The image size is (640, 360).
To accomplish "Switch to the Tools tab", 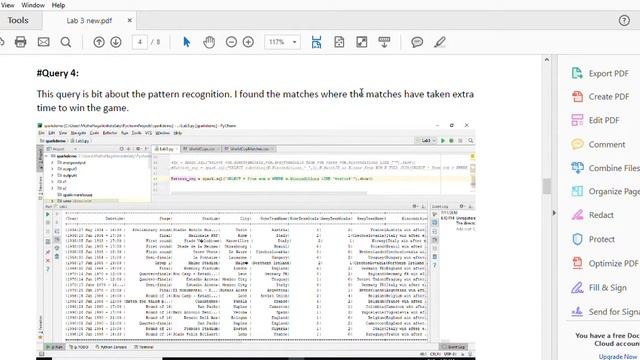I will 18,20.
